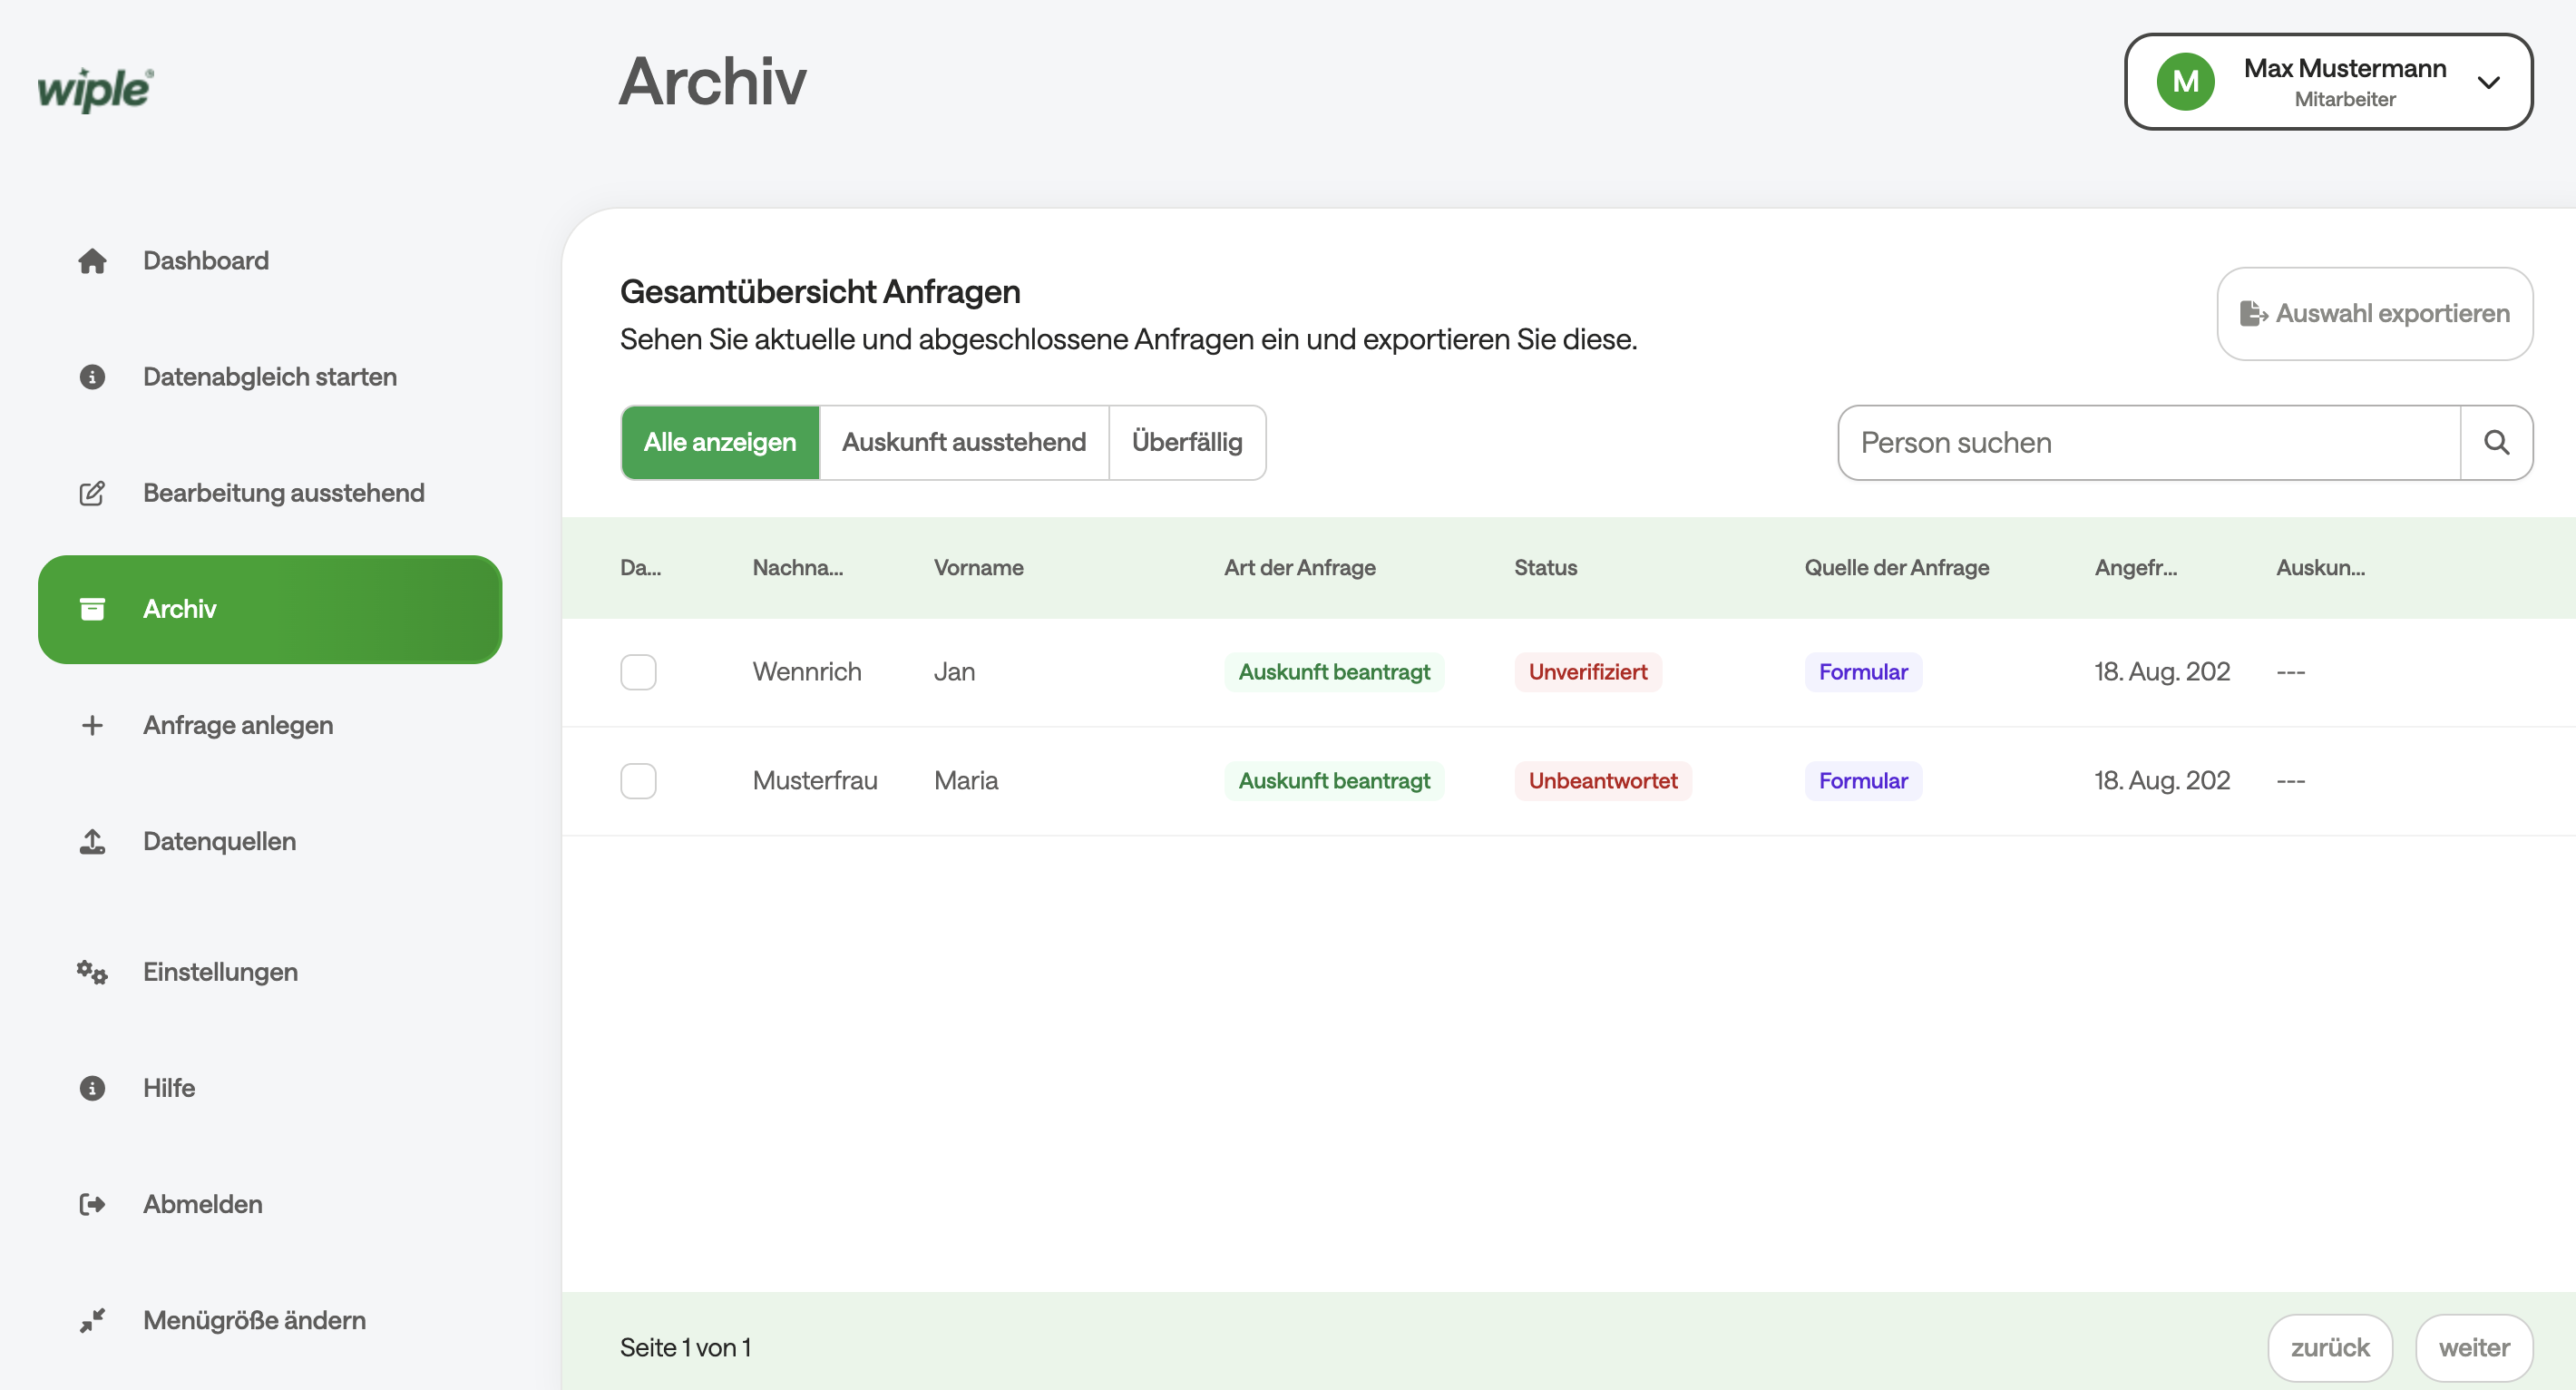Select the Datenabgleich starten info icon
The height and width of the screenshot is (1390, 2576).
92,377
